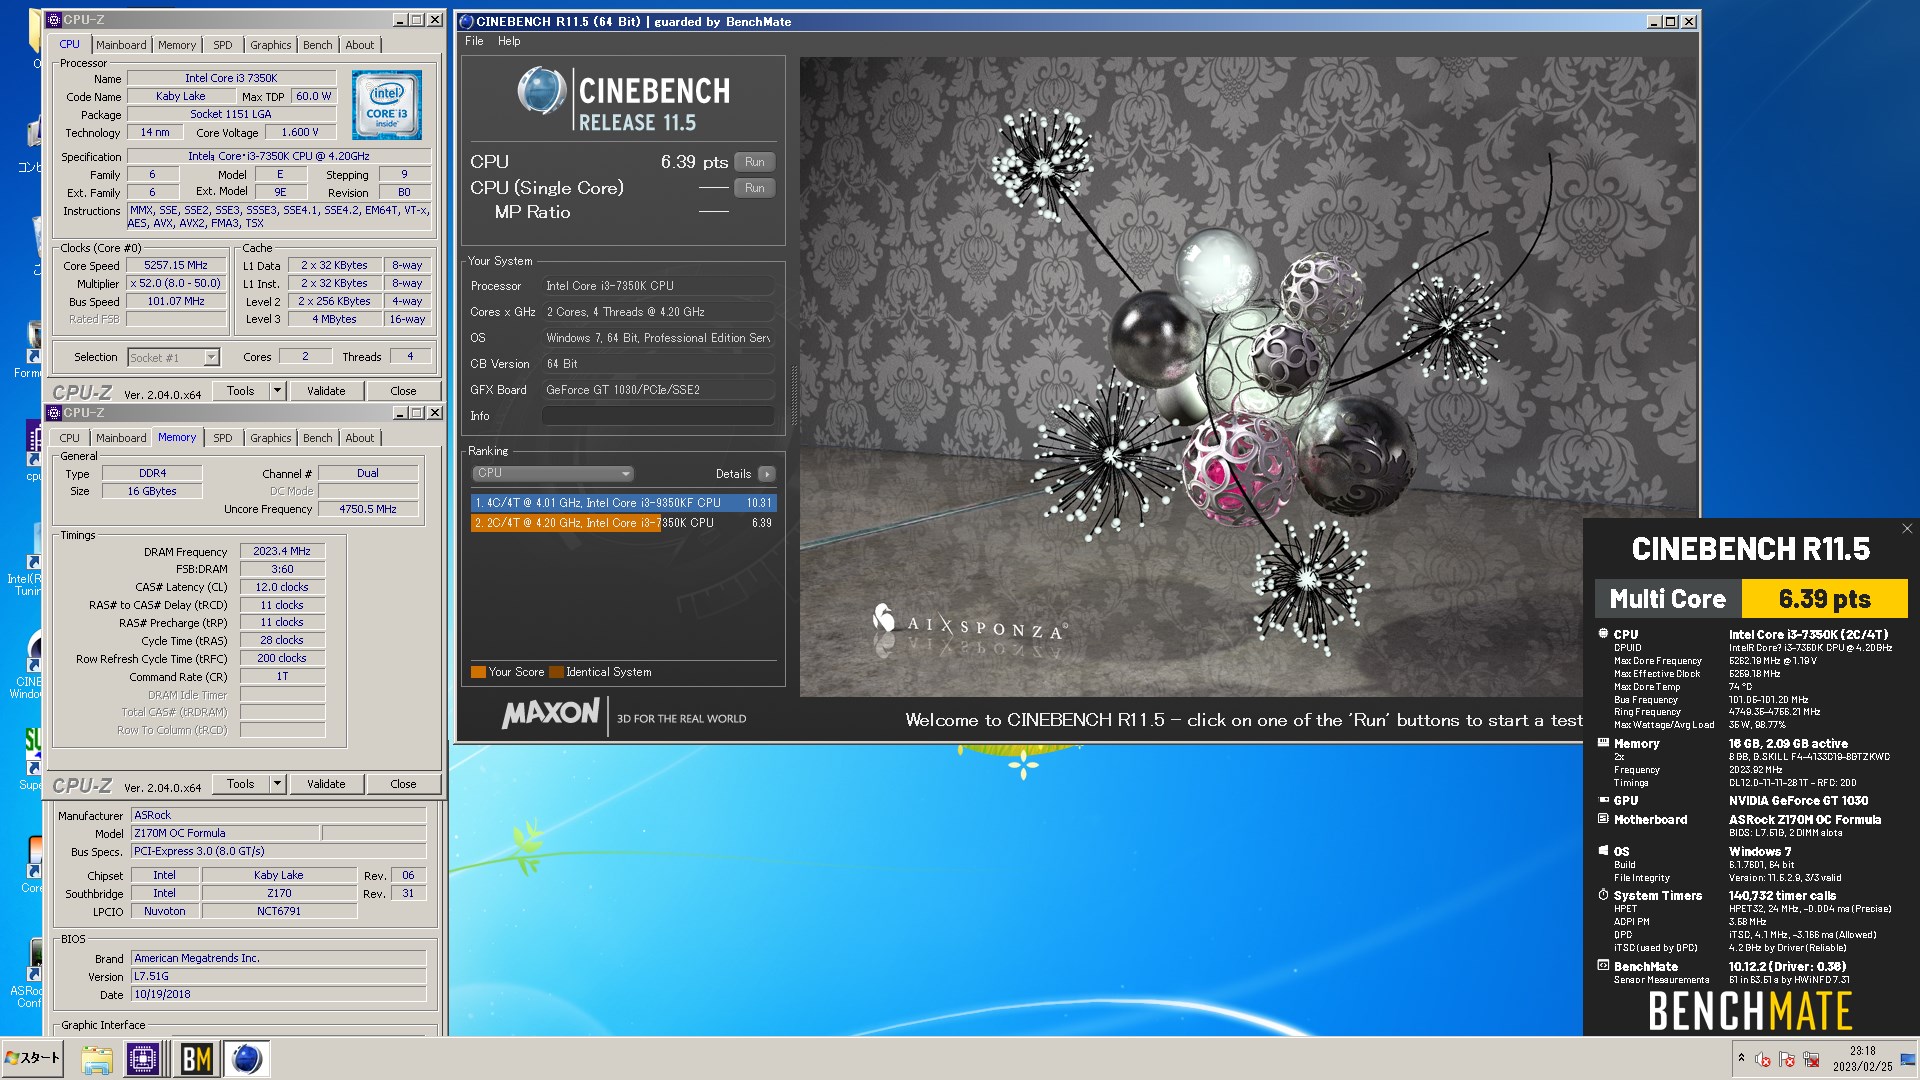This screenshot has width=1920, height=1080.
Task: Click Close button in Memory CPU-Z window
Action: tap(403, 784)
